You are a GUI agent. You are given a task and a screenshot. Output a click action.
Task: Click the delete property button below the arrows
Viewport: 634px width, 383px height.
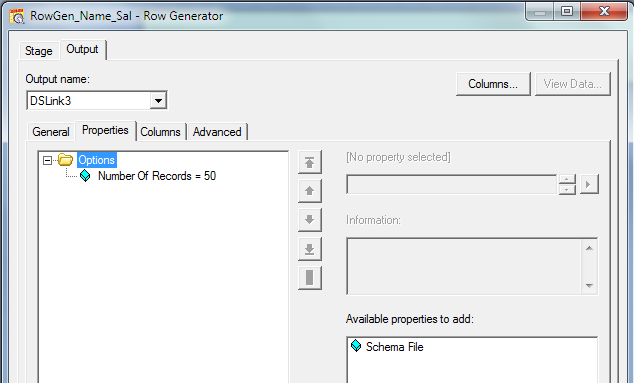pos(310,278)
